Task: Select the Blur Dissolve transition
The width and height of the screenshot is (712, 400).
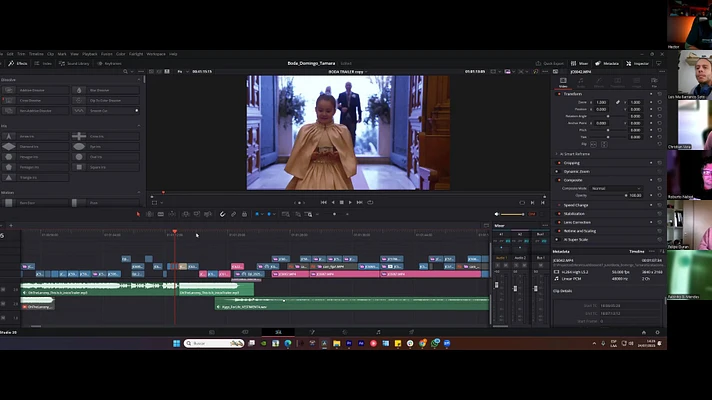Action: (105, 90)
